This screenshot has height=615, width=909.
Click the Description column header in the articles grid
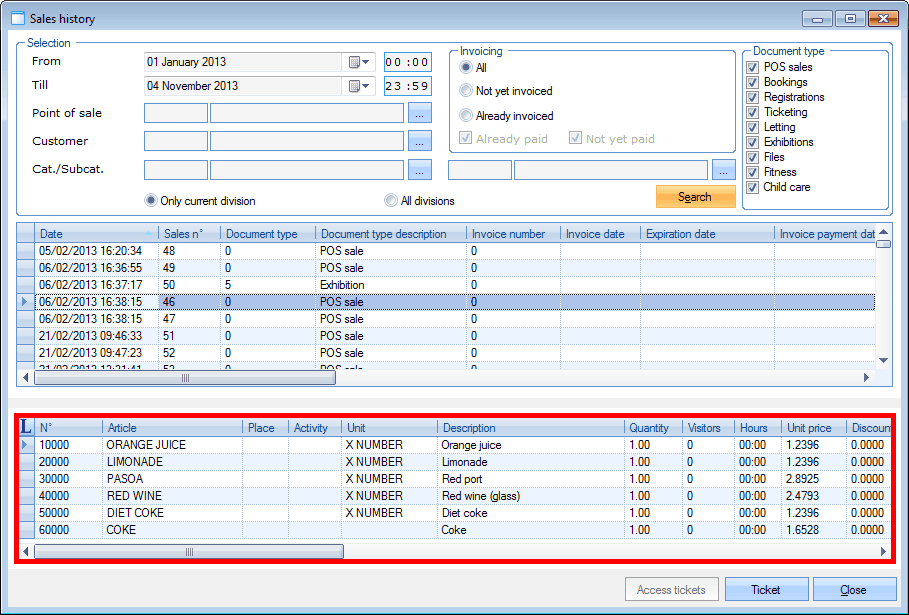pos(530,428)
